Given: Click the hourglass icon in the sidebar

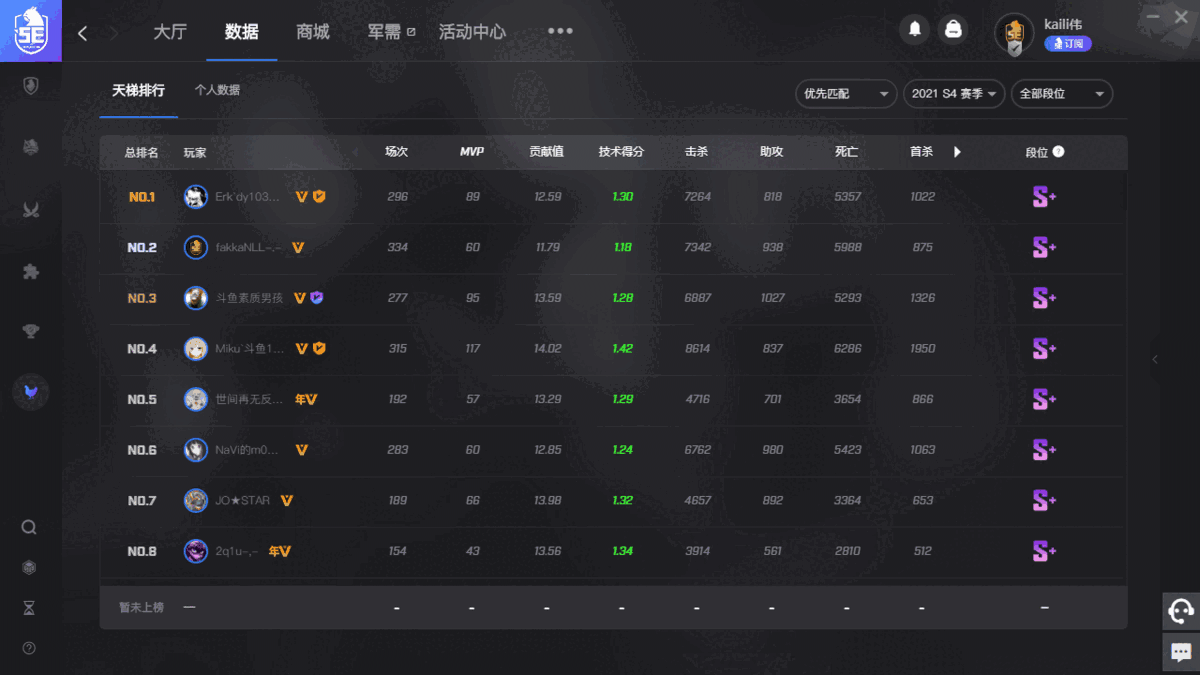Looking at the screenshot, I should (29, 607).
